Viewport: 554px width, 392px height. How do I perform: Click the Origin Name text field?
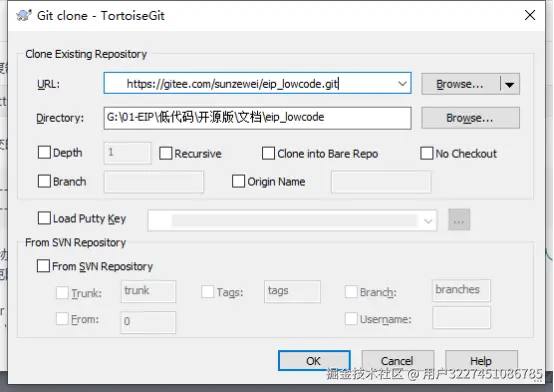(x=381, y=182)
